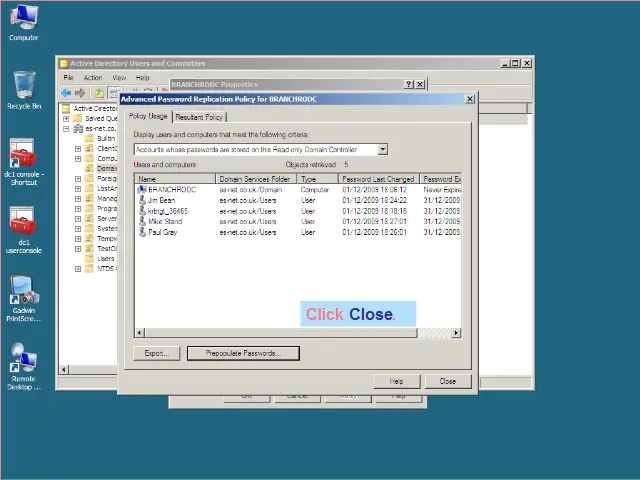Expand the System tree node
This screenshot has width=640, height=480.
point(78,229)
